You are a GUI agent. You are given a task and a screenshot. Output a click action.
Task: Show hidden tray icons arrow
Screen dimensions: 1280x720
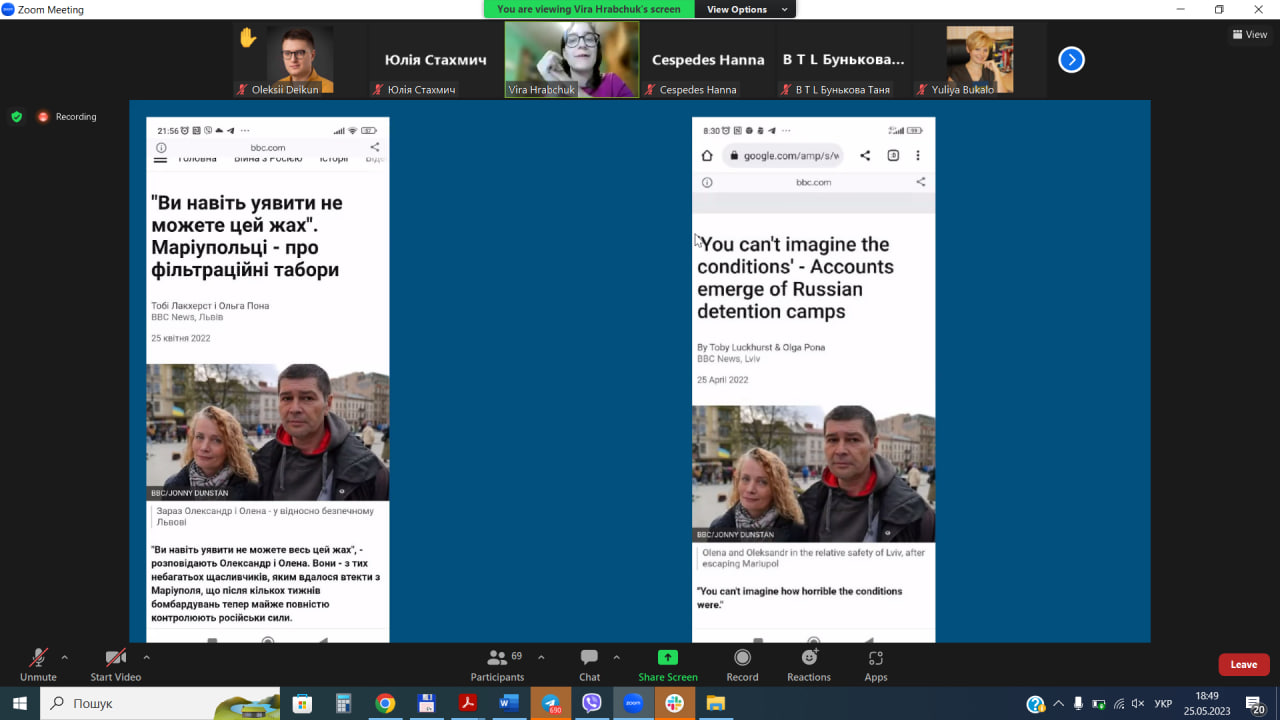(1058, 703)
